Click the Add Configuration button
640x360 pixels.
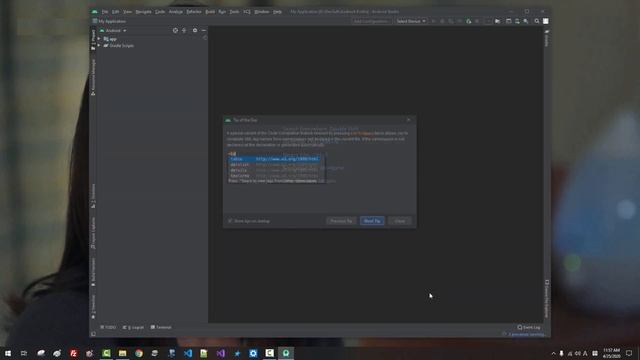pyautogui.click(x=371, y=21)
